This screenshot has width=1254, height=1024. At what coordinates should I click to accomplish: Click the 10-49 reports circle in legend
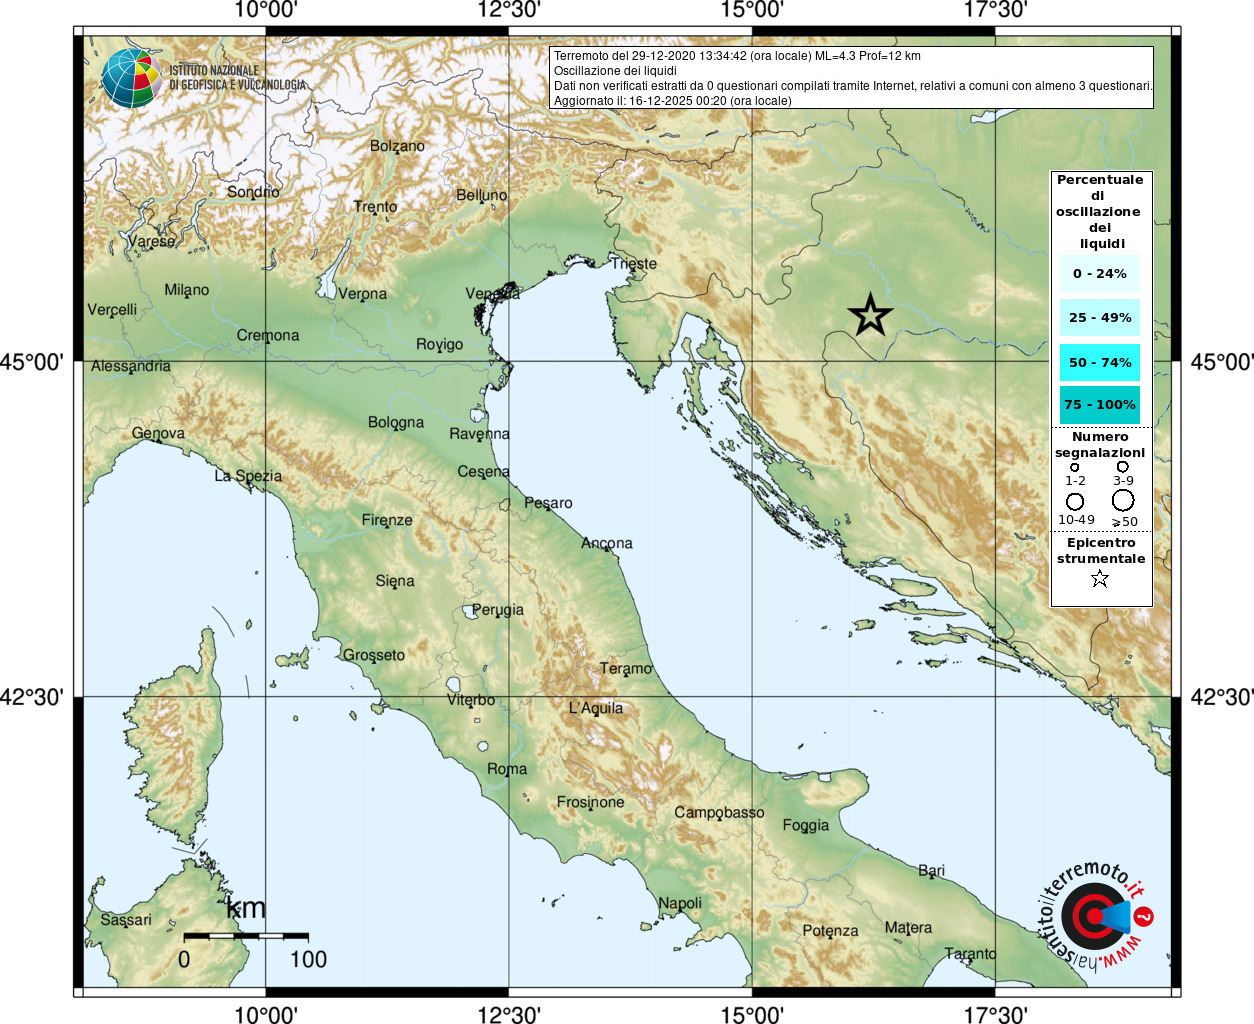click(1075, 501)
